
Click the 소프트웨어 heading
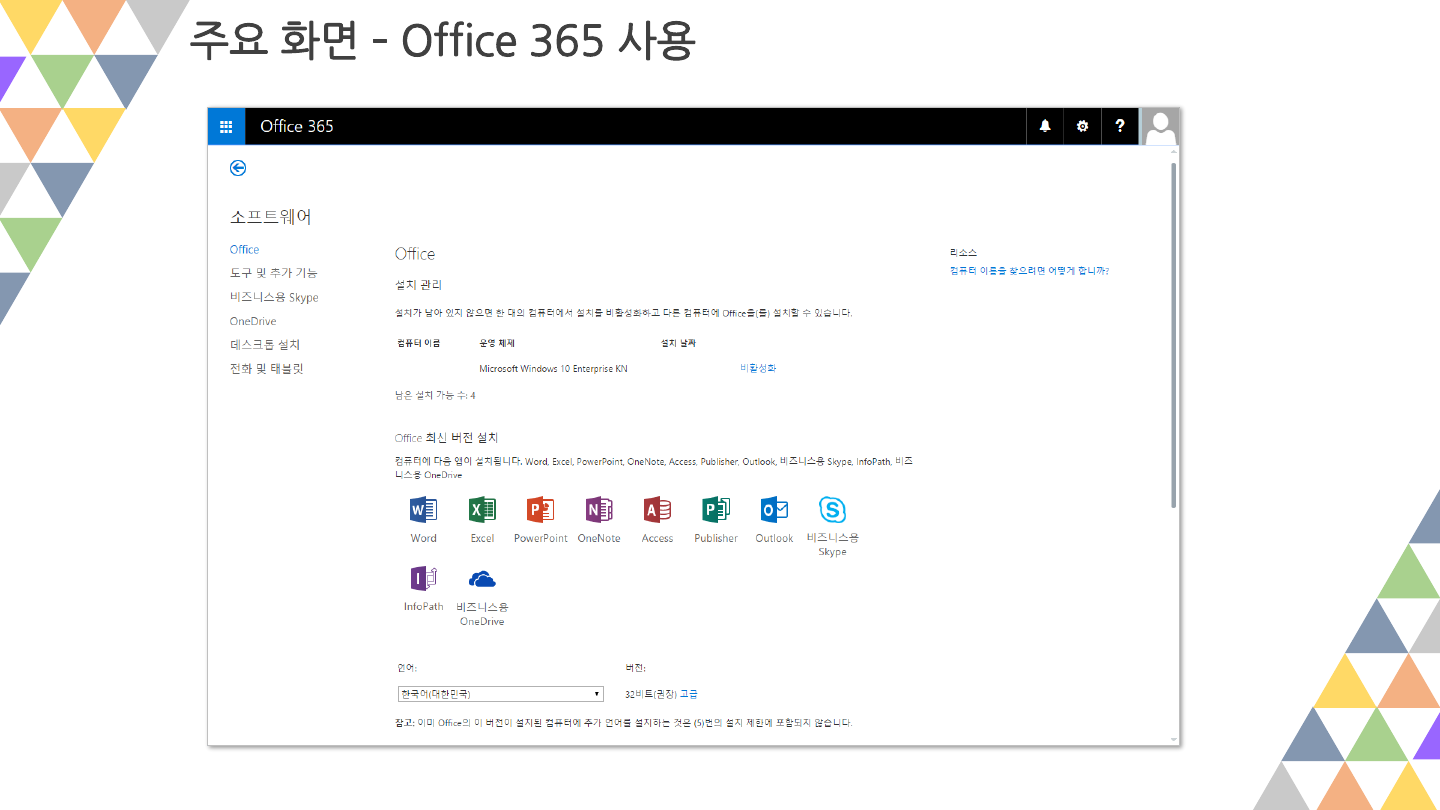pos(270,217)
